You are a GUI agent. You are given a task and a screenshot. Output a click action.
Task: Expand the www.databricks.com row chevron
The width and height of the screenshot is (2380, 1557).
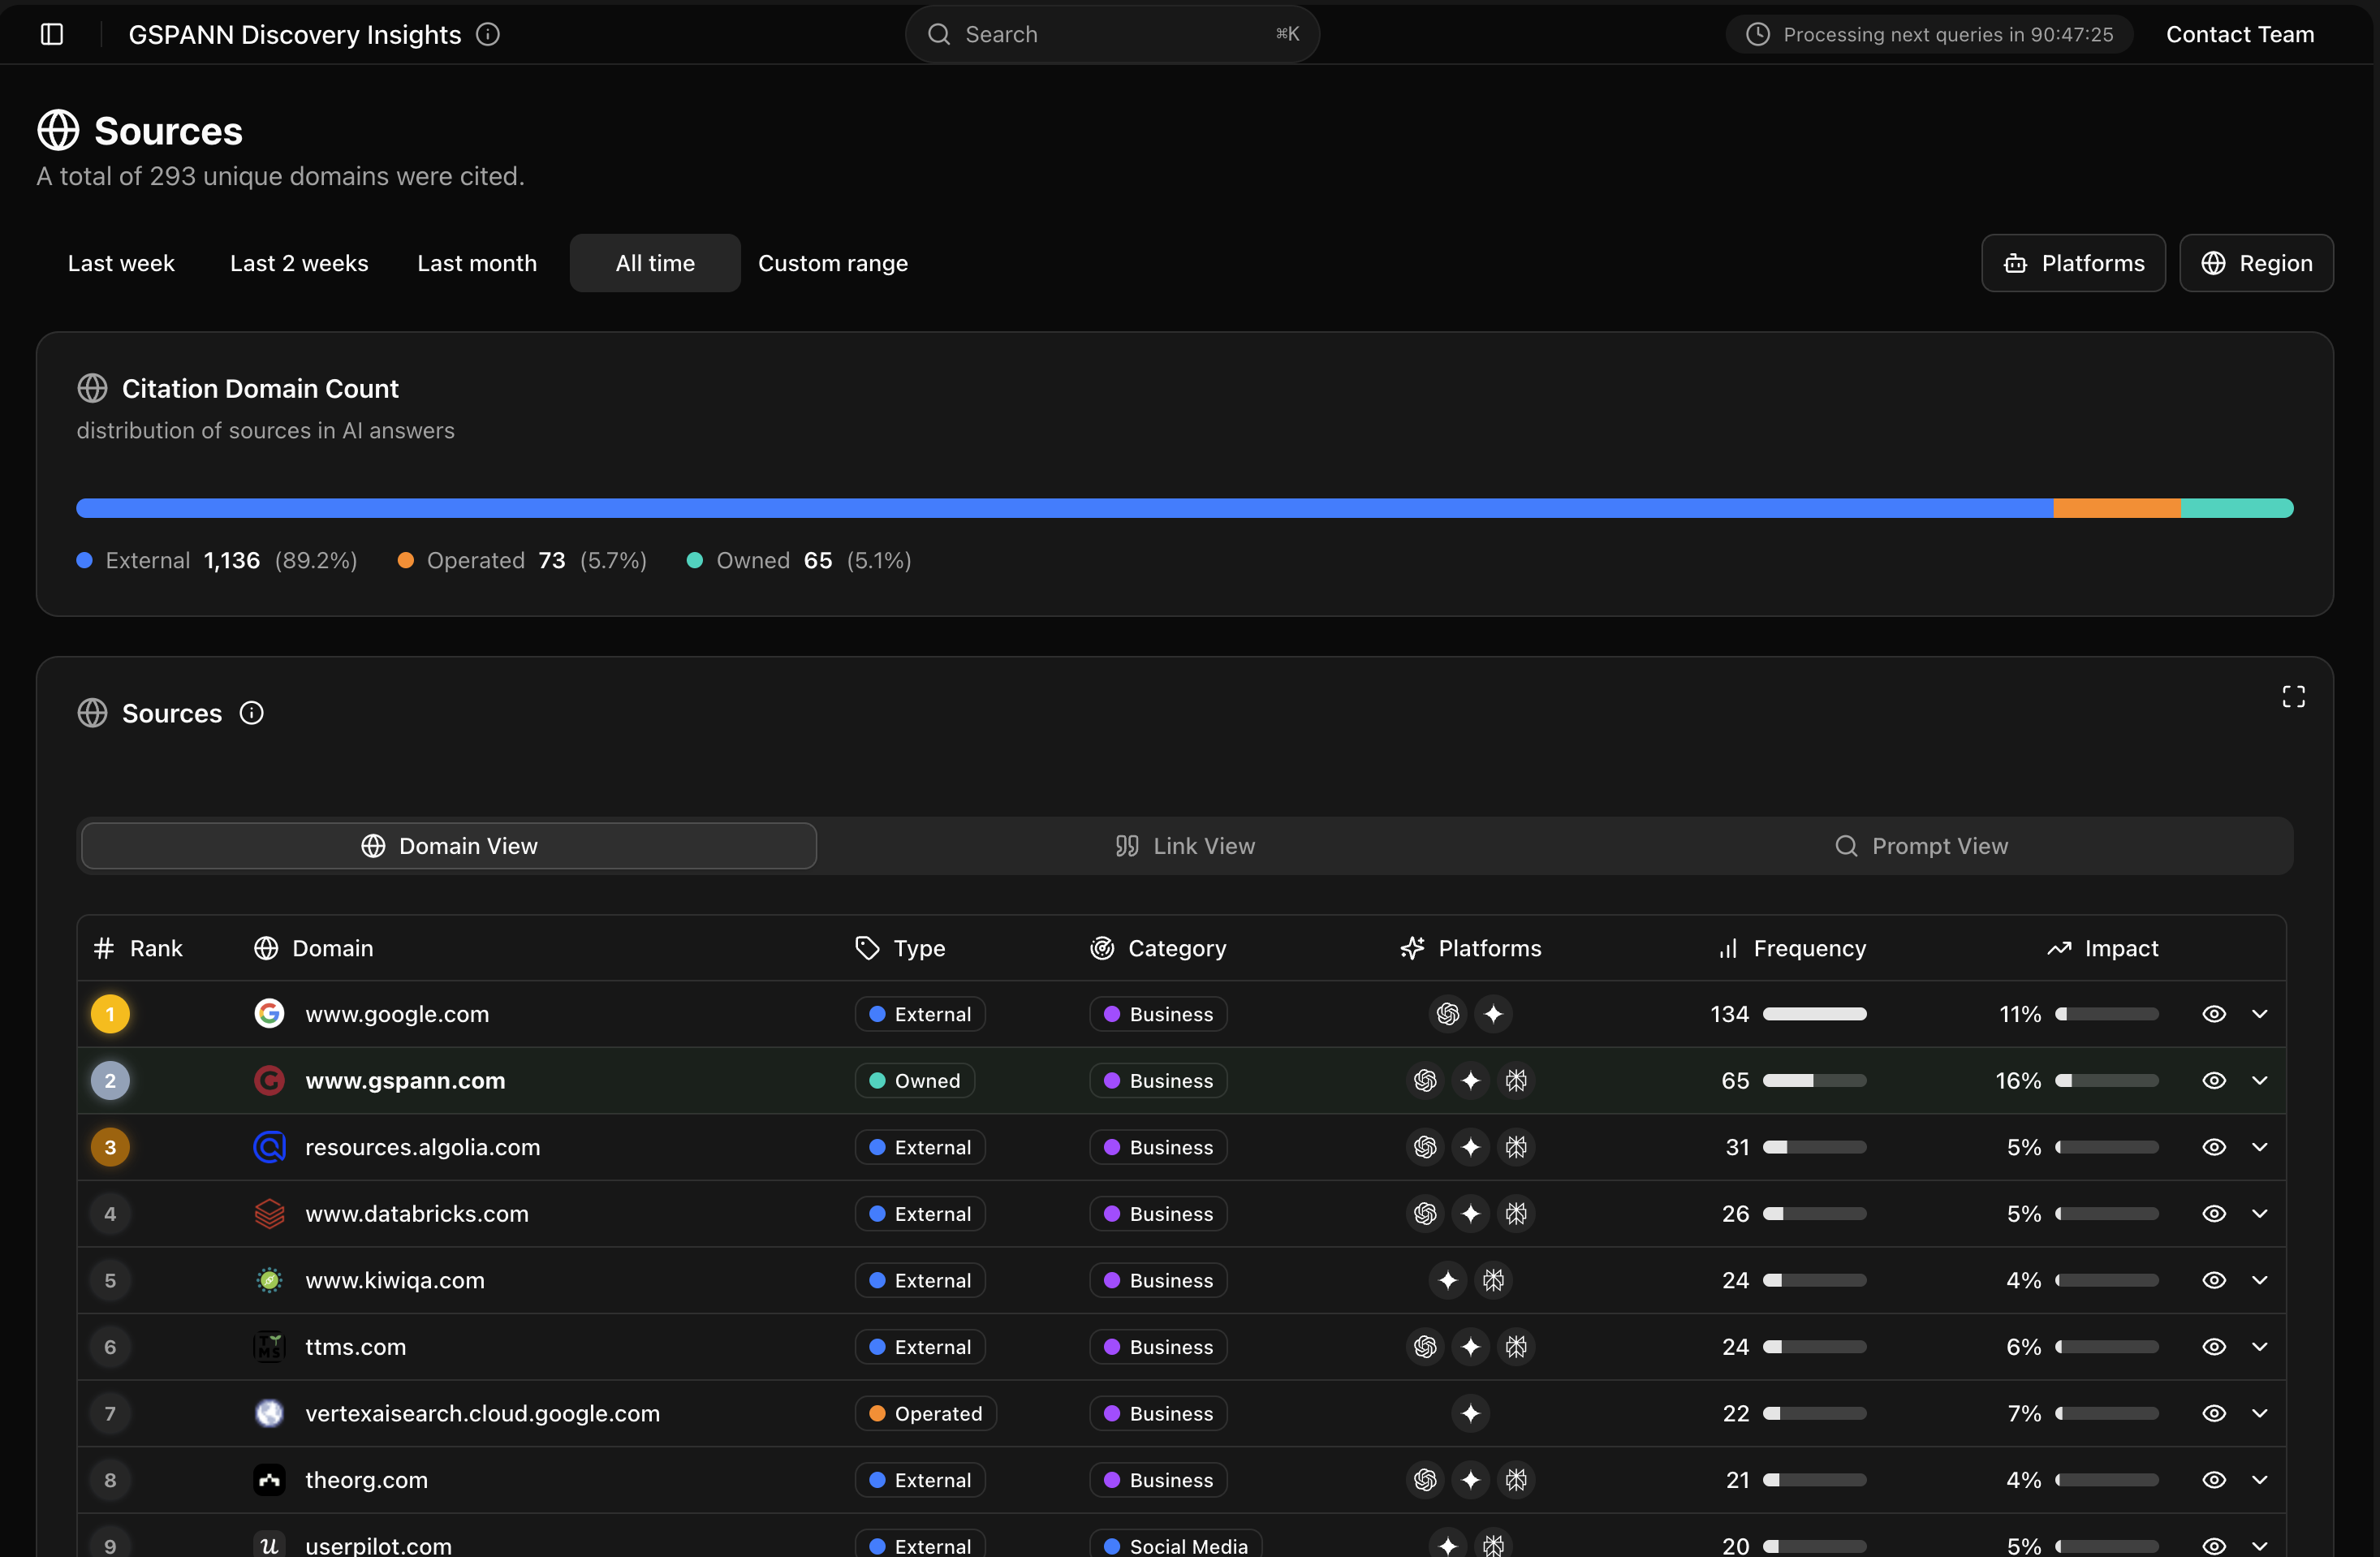click(x=2259, y=1213)
